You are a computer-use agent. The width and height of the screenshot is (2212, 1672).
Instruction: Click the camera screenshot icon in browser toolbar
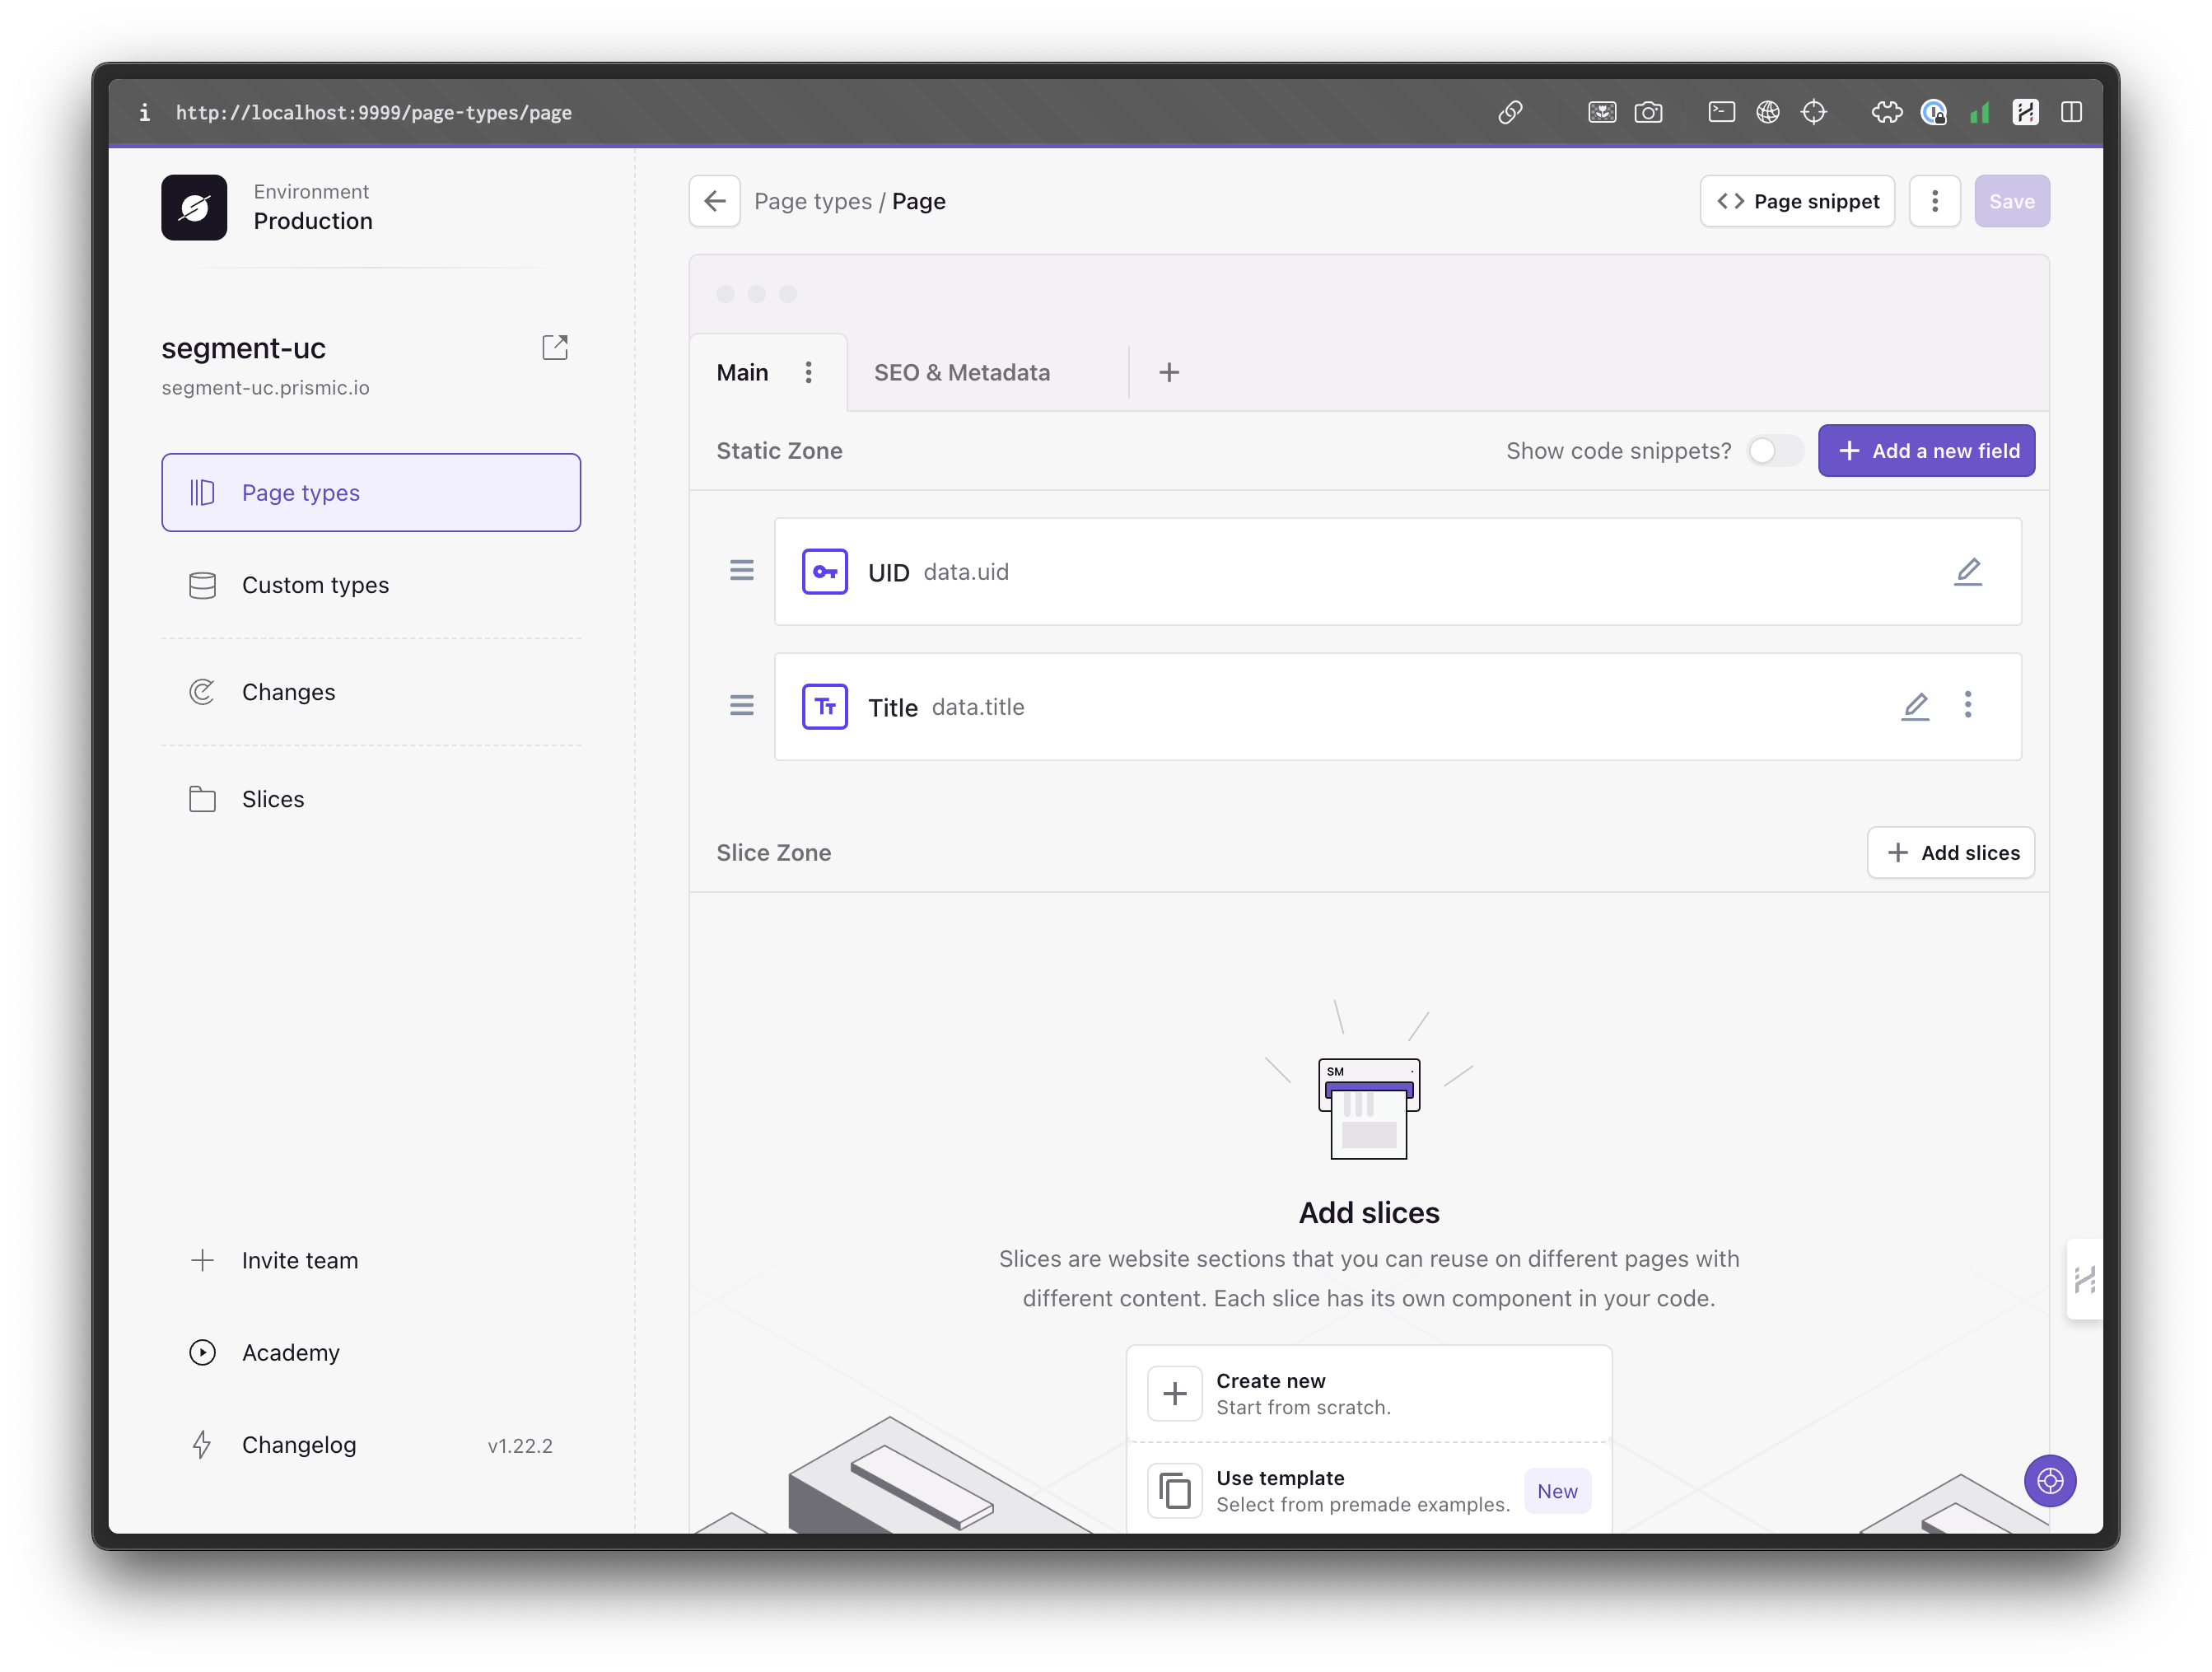click(x=1648, y=112)
